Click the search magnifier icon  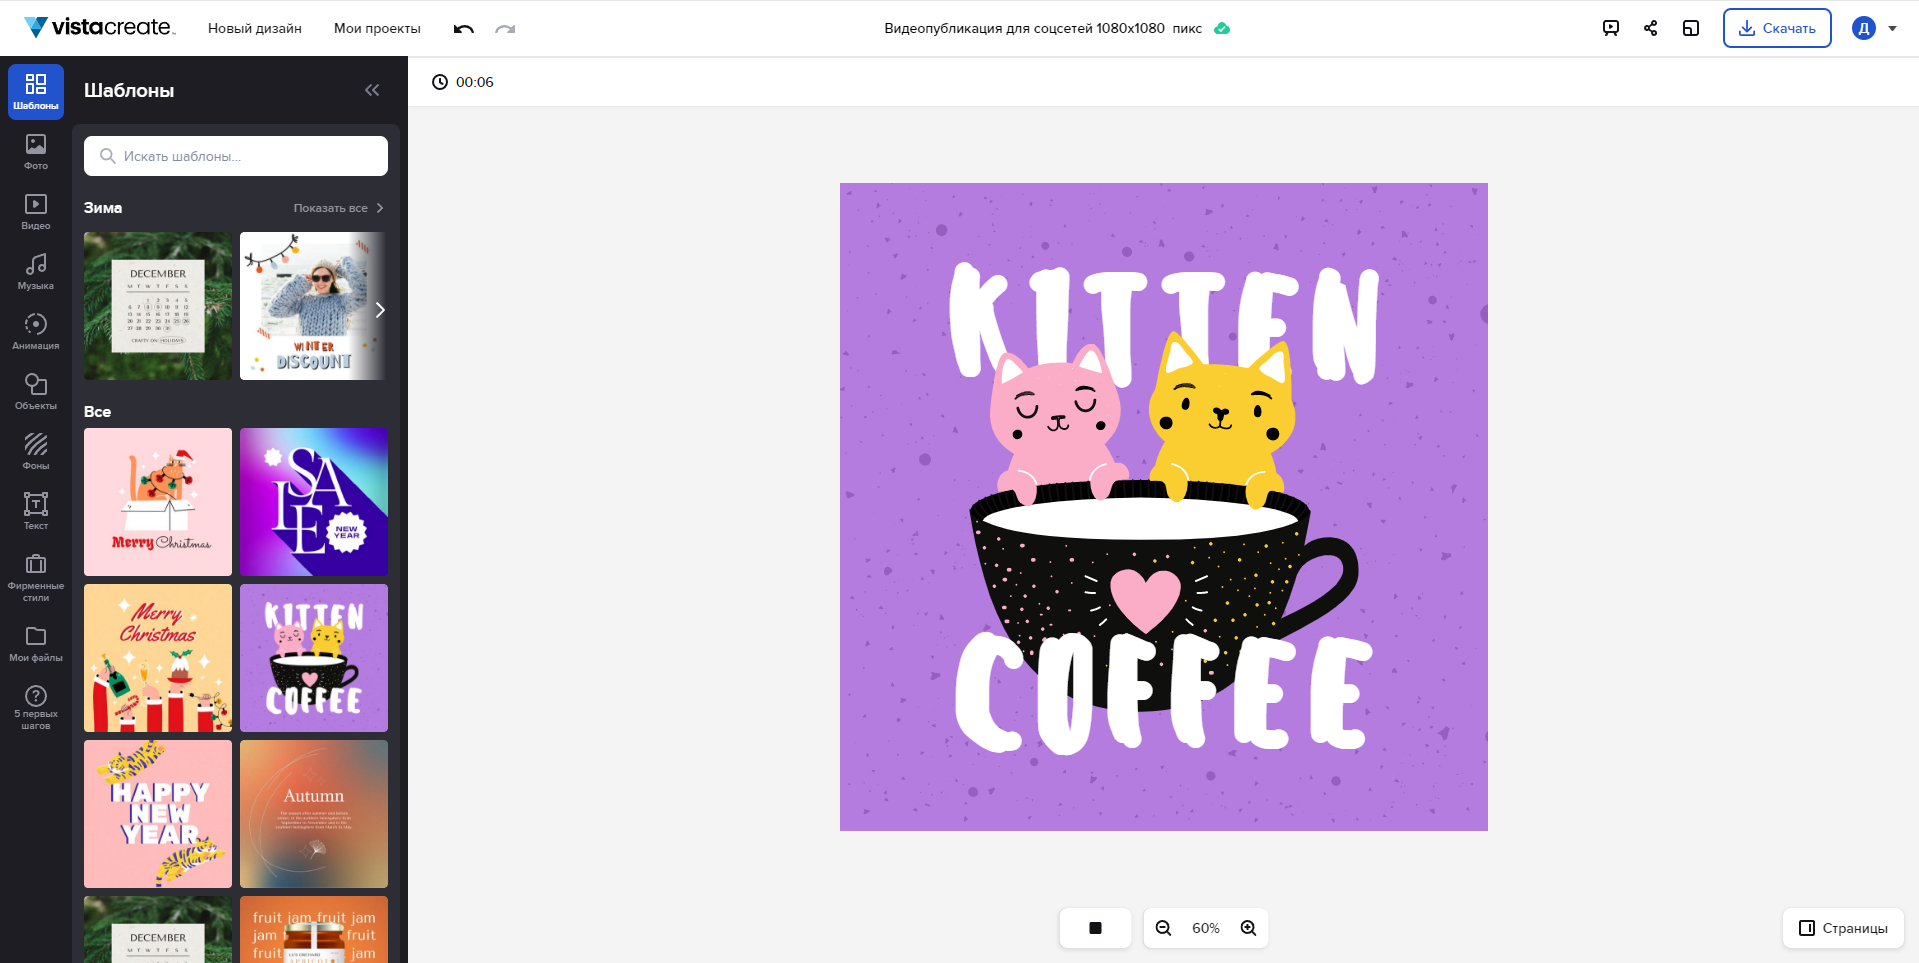[x=108, y=156]
